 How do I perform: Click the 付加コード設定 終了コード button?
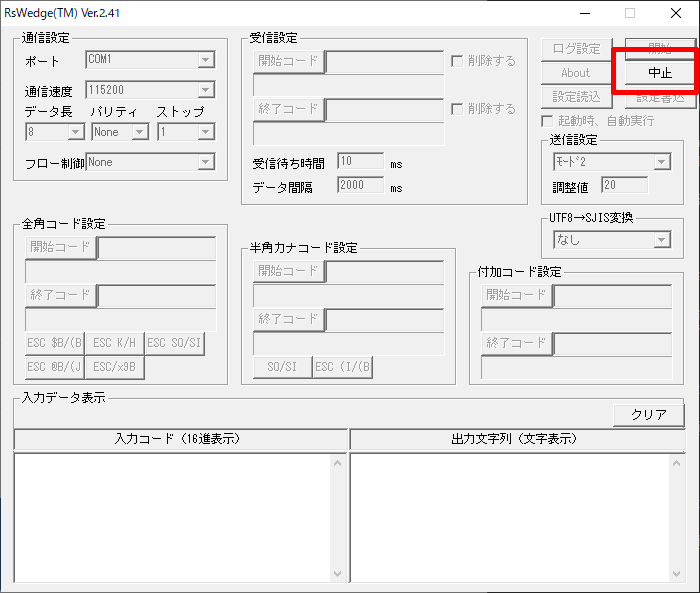(x=517, y=343)
